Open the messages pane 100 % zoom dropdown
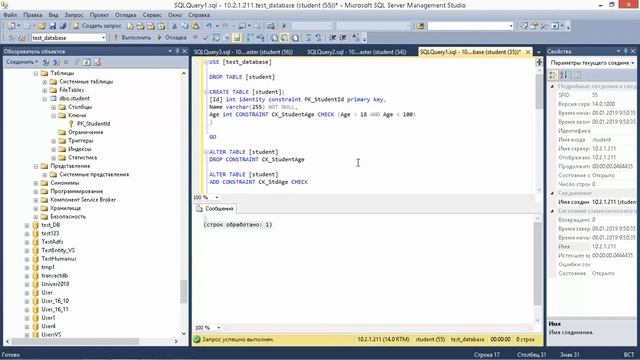 218,327
